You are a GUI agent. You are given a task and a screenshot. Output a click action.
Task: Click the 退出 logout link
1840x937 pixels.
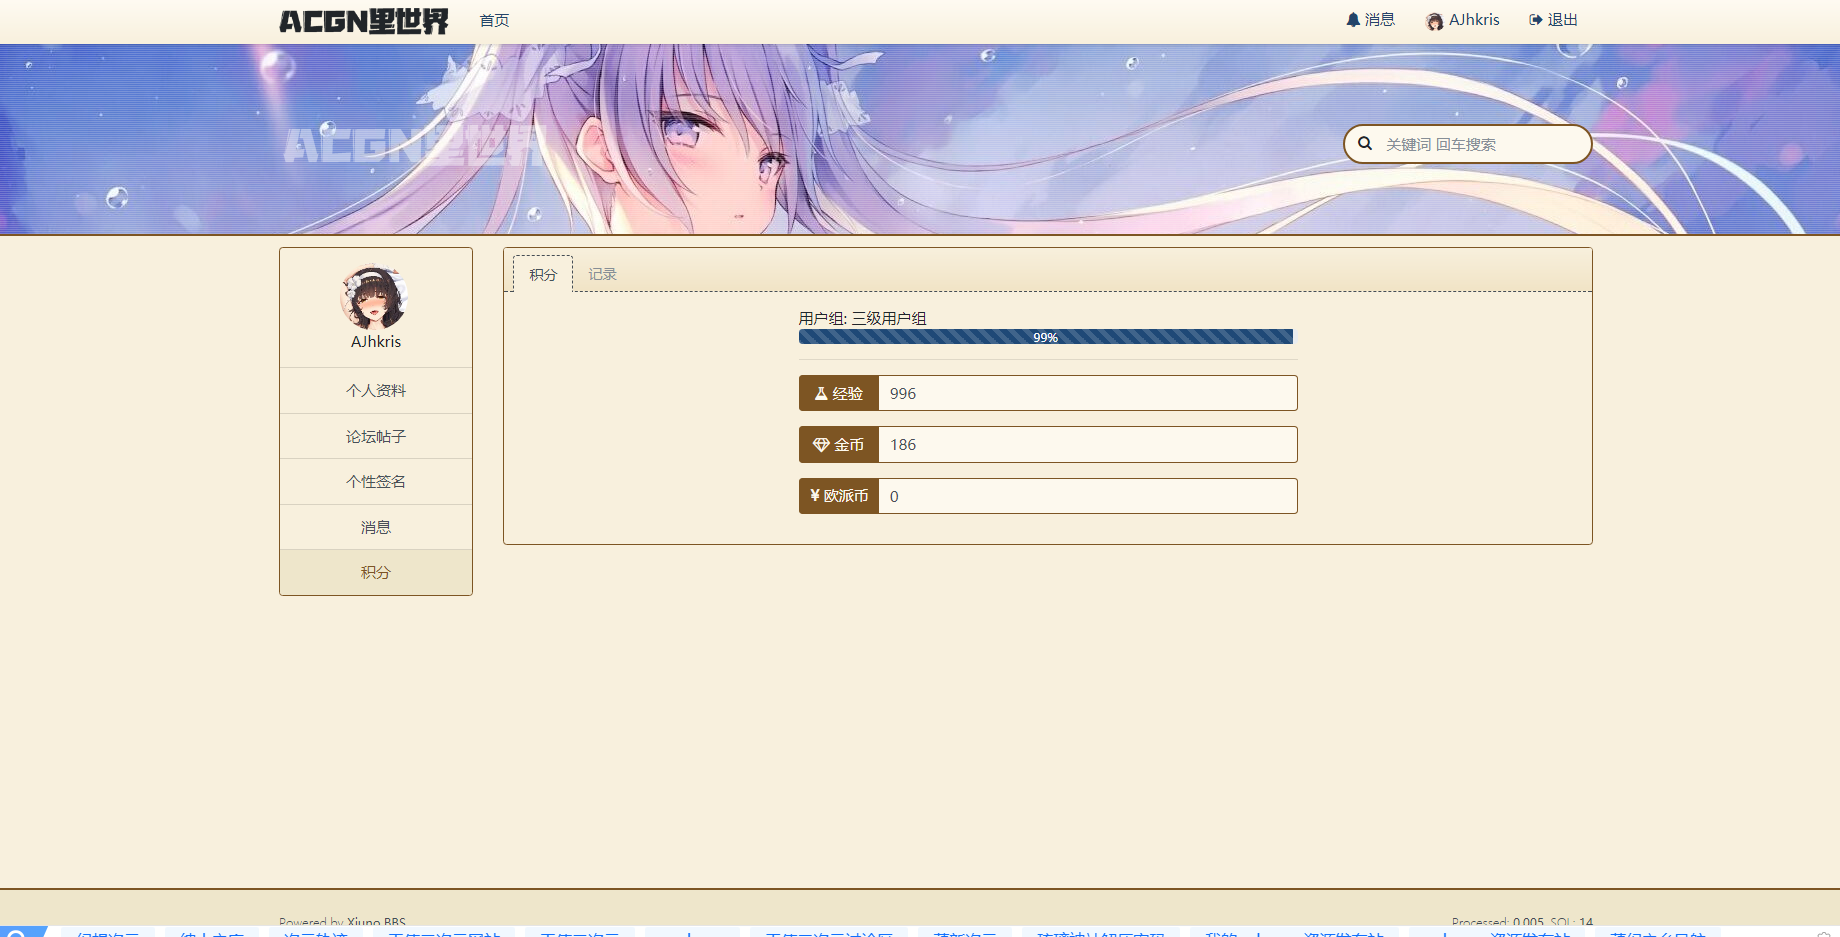click(x=1553, y=20)
